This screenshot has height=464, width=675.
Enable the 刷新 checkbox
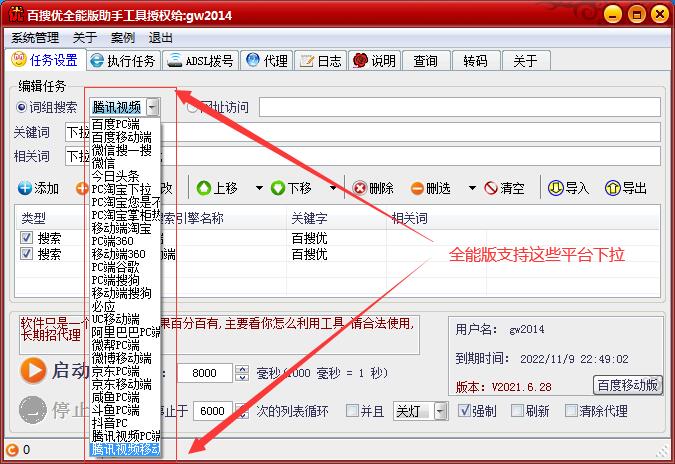(x=517, y=411)
